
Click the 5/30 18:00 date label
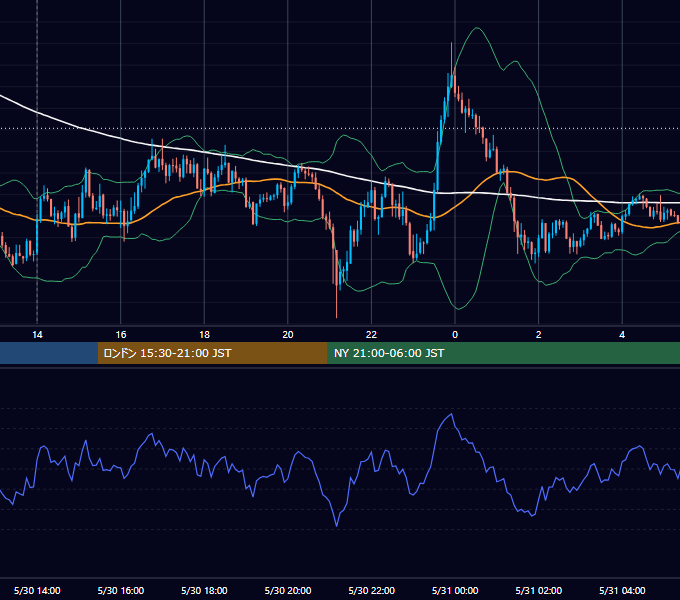coord(204,590)
